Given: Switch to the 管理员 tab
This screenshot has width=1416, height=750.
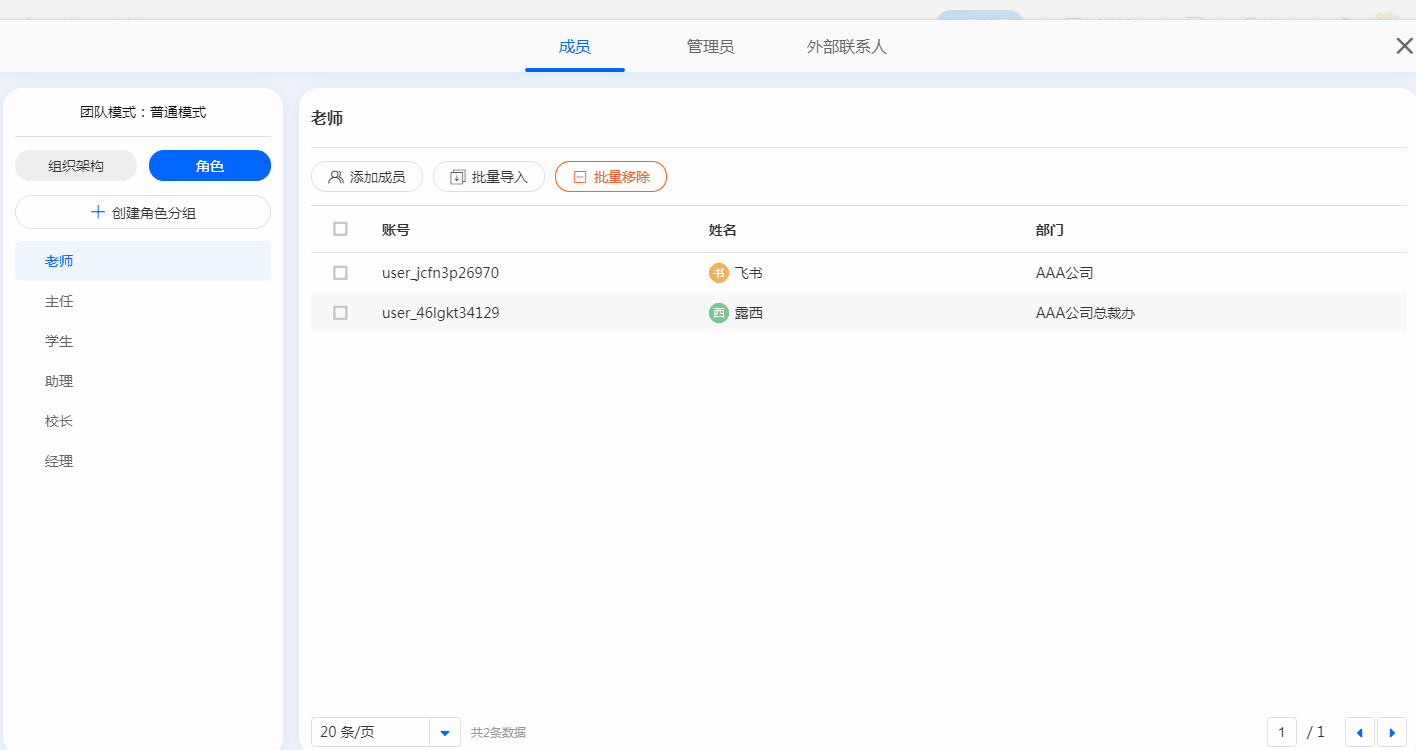Looking at the screenshot, I should click(710, 47).
